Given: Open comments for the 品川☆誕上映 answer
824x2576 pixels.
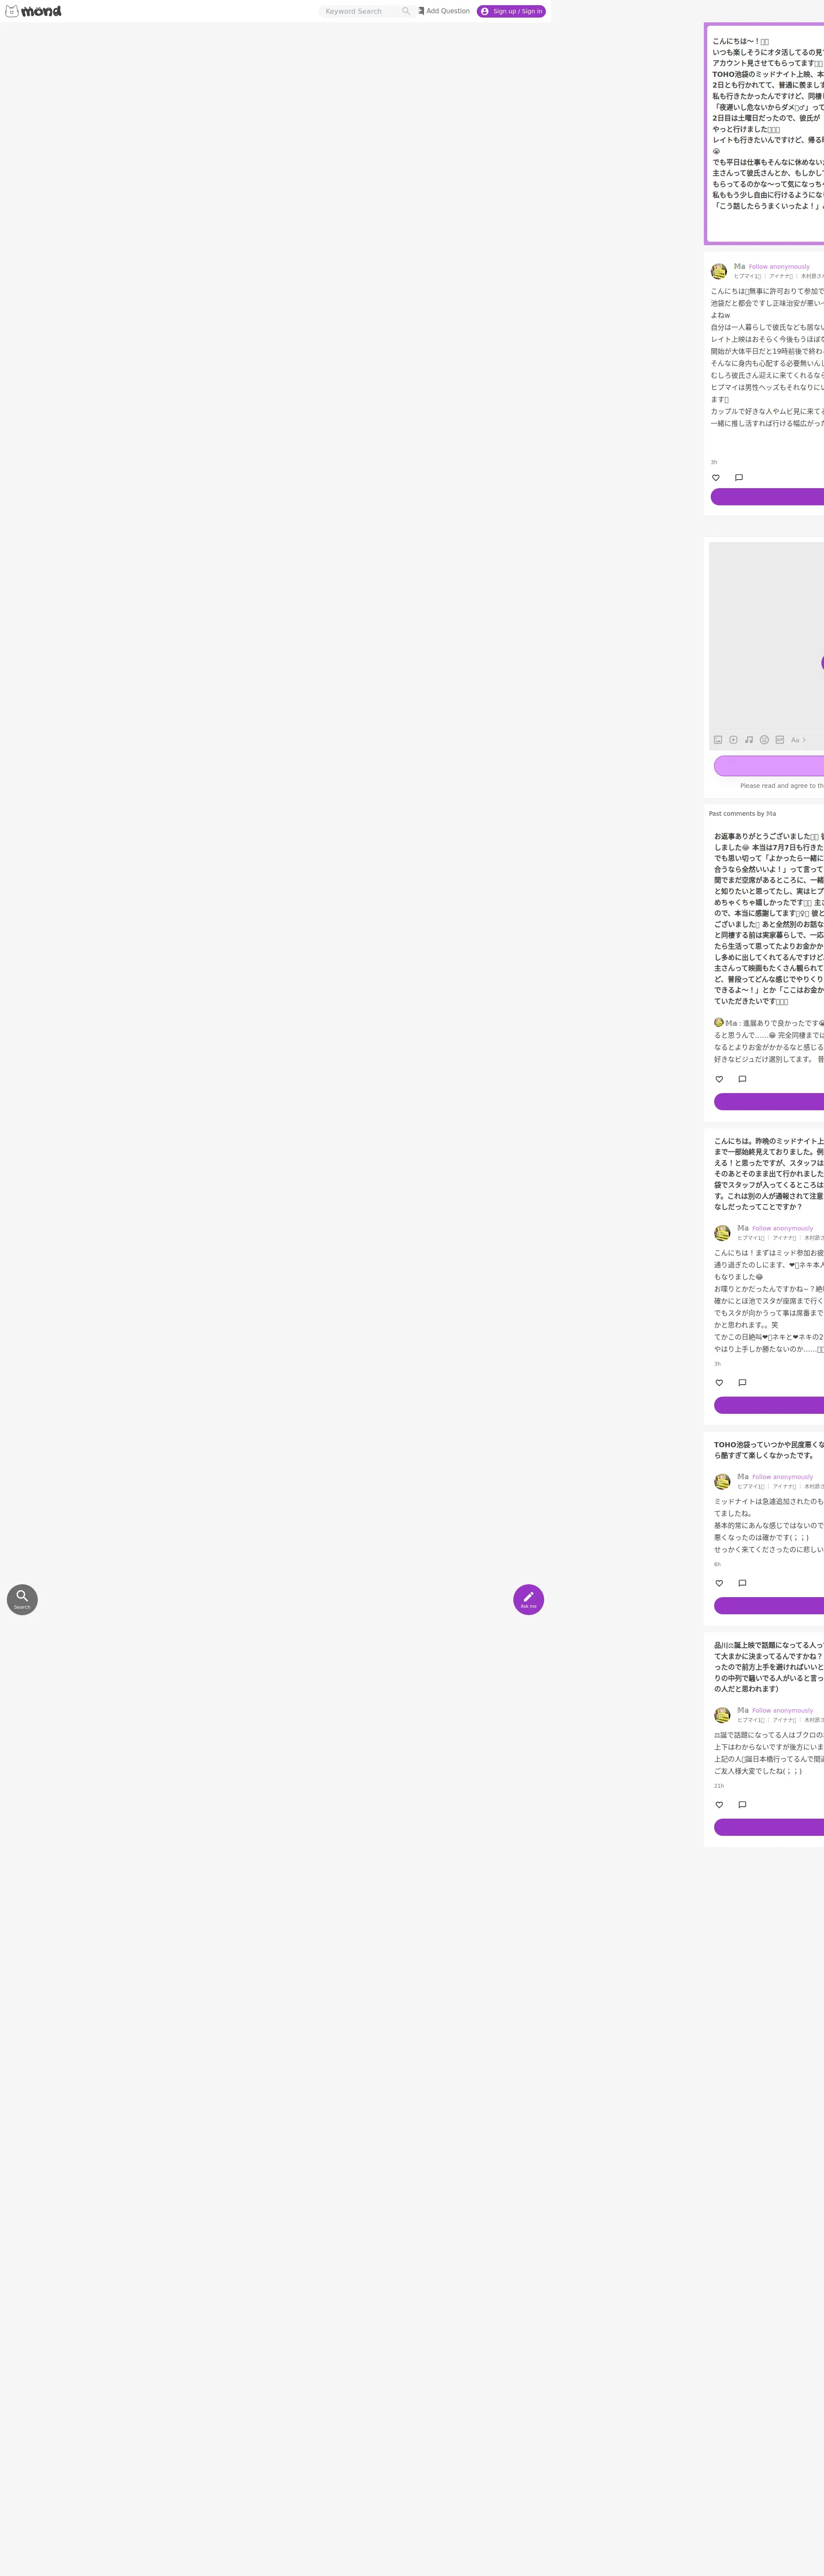Looking at the screenshot, I should click(x=742, y=1805).
